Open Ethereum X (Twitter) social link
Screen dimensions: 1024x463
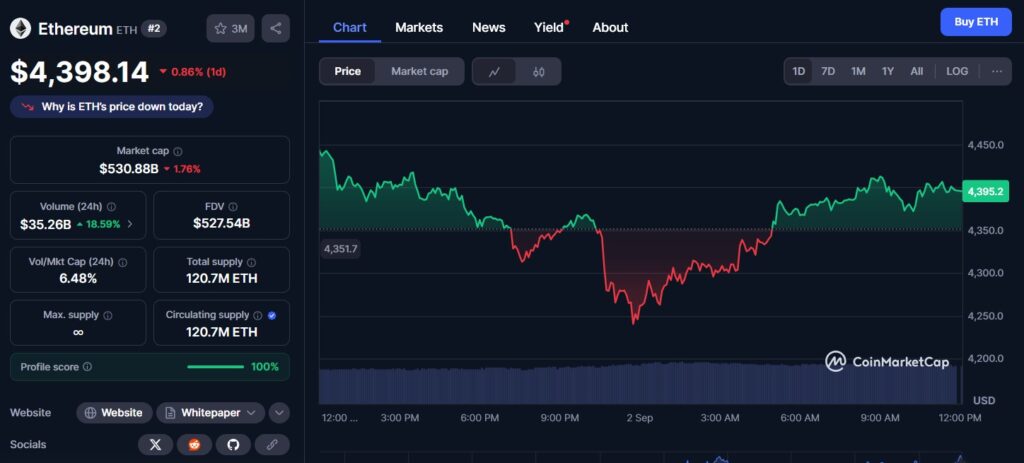pos(155,445)
